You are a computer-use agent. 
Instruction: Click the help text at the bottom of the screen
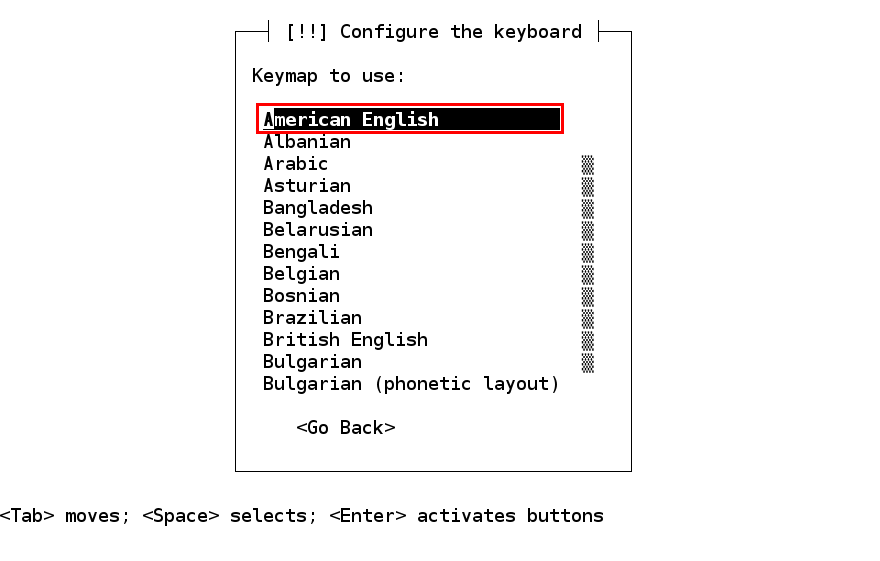302,516
